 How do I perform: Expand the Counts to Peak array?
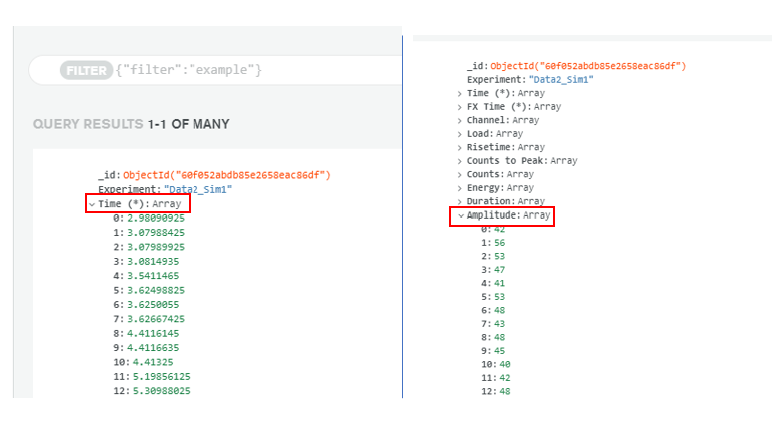(x=460, y=160)
